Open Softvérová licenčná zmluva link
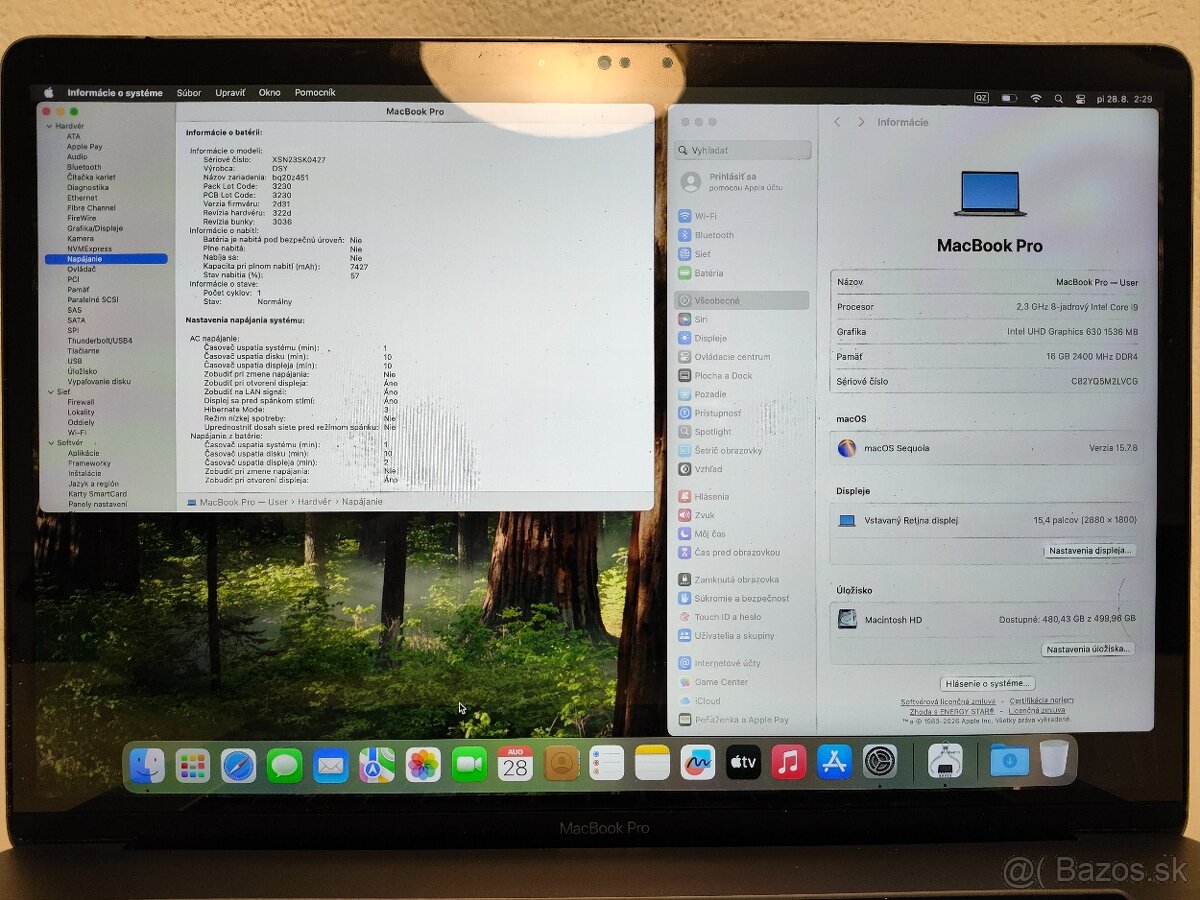This screenshot has width=1200, height=900. coord(948,701)
